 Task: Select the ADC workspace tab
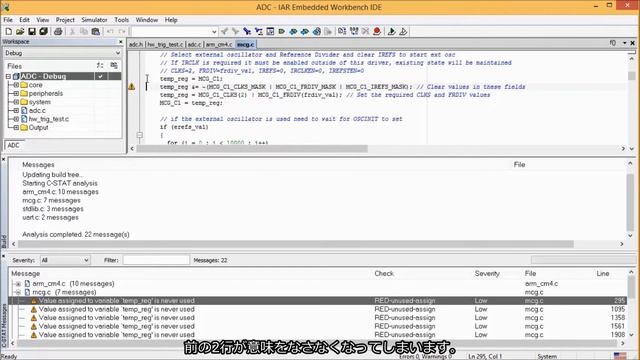(13, 145)
